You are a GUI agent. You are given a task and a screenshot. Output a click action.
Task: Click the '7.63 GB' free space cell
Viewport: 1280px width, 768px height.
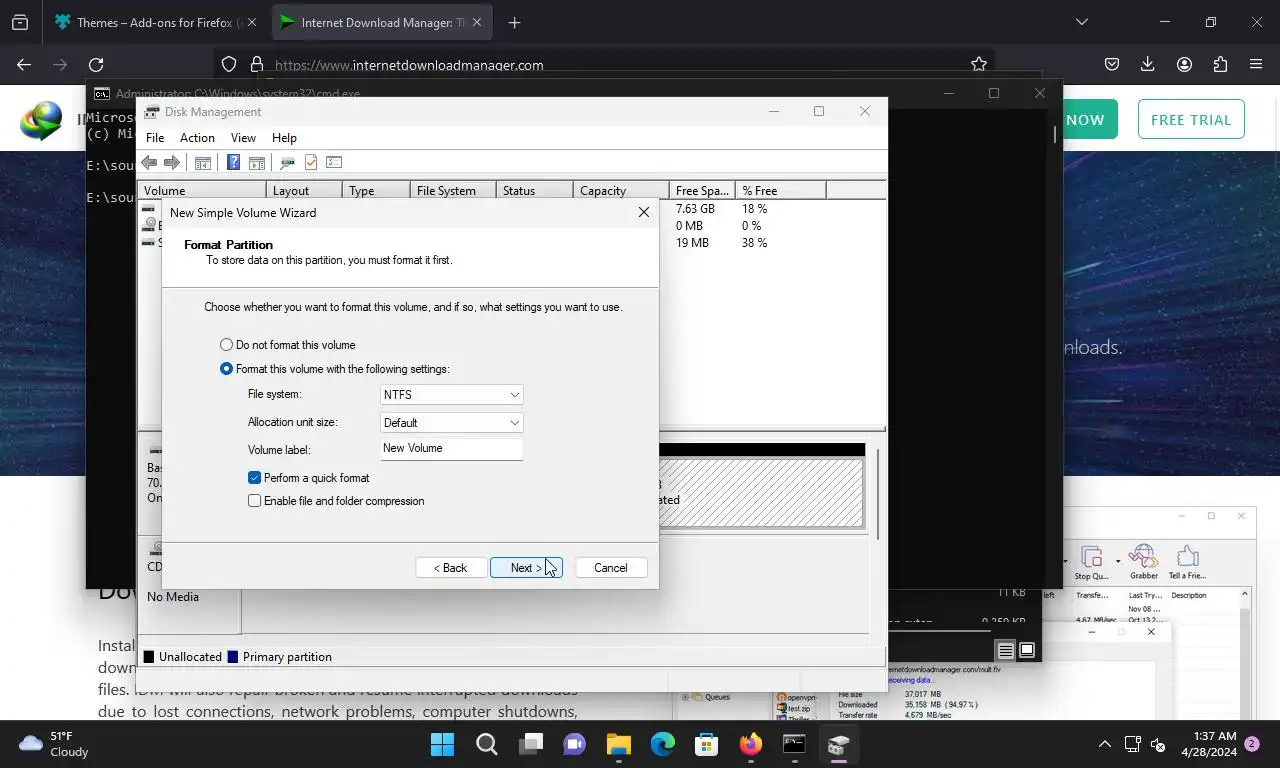coord(695,209)
